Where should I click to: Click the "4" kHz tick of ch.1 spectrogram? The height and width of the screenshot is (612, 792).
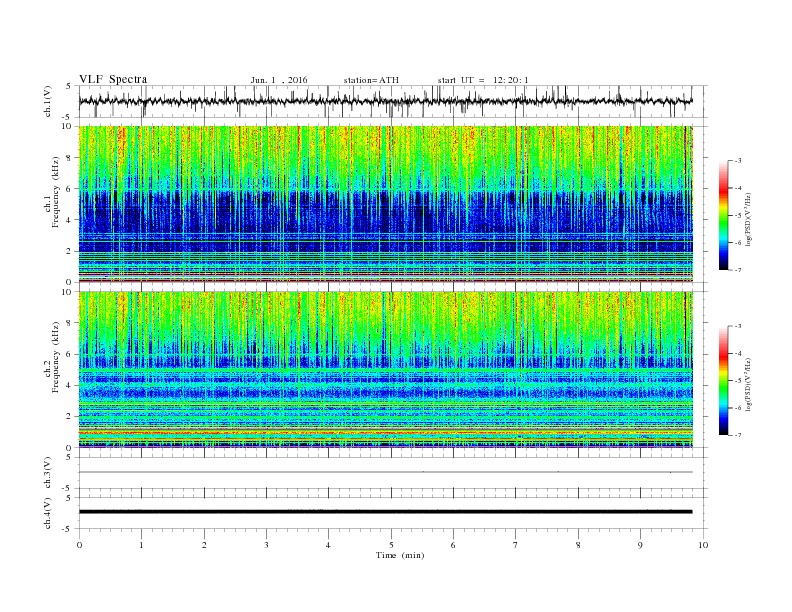(69, 220)
